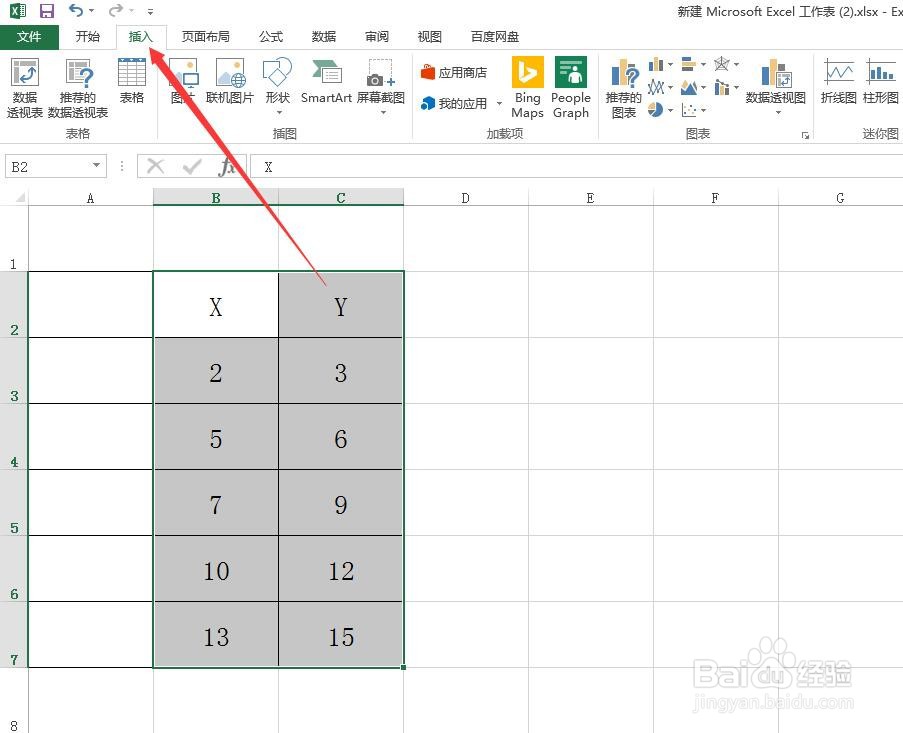Click the Select All corner triangle
This screenshot has height=733, width=903.
pos(19,198)
